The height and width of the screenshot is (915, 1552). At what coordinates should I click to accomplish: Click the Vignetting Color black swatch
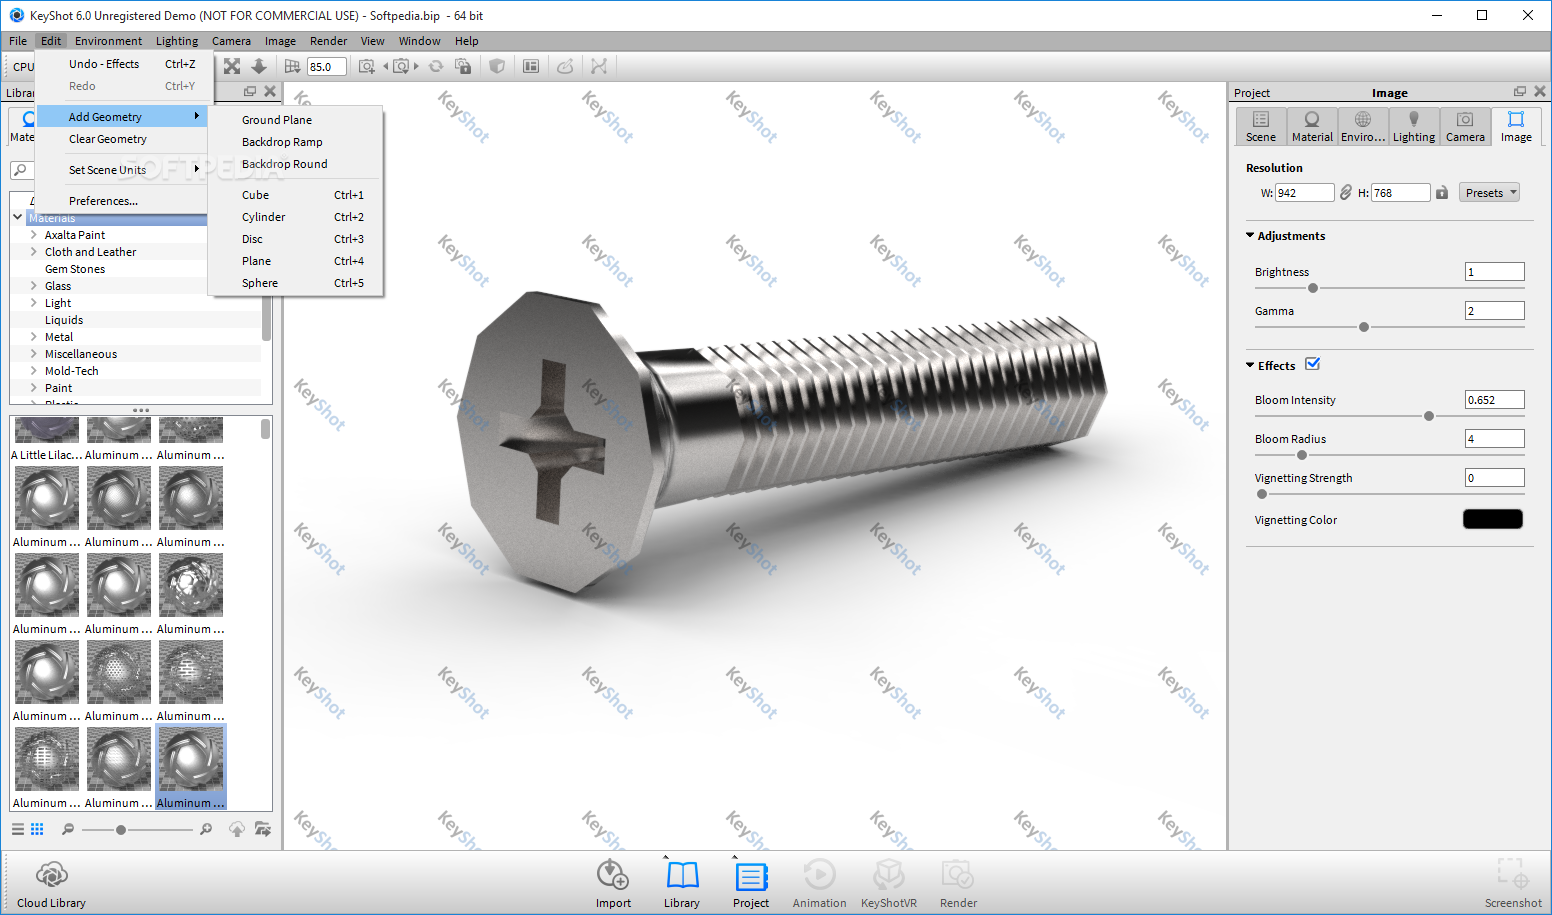tap(1493, 519)
